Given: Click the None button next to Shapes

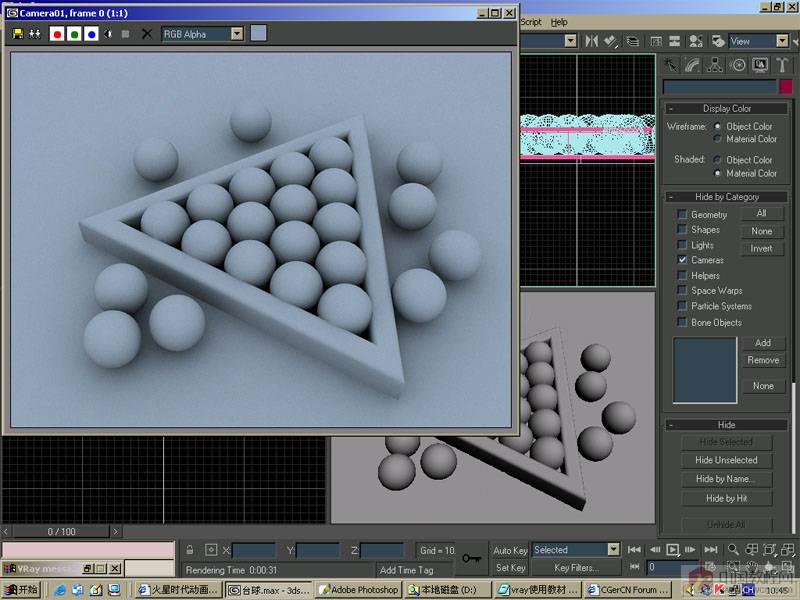Looking at the screenshot, I should (x=761, y=231).
